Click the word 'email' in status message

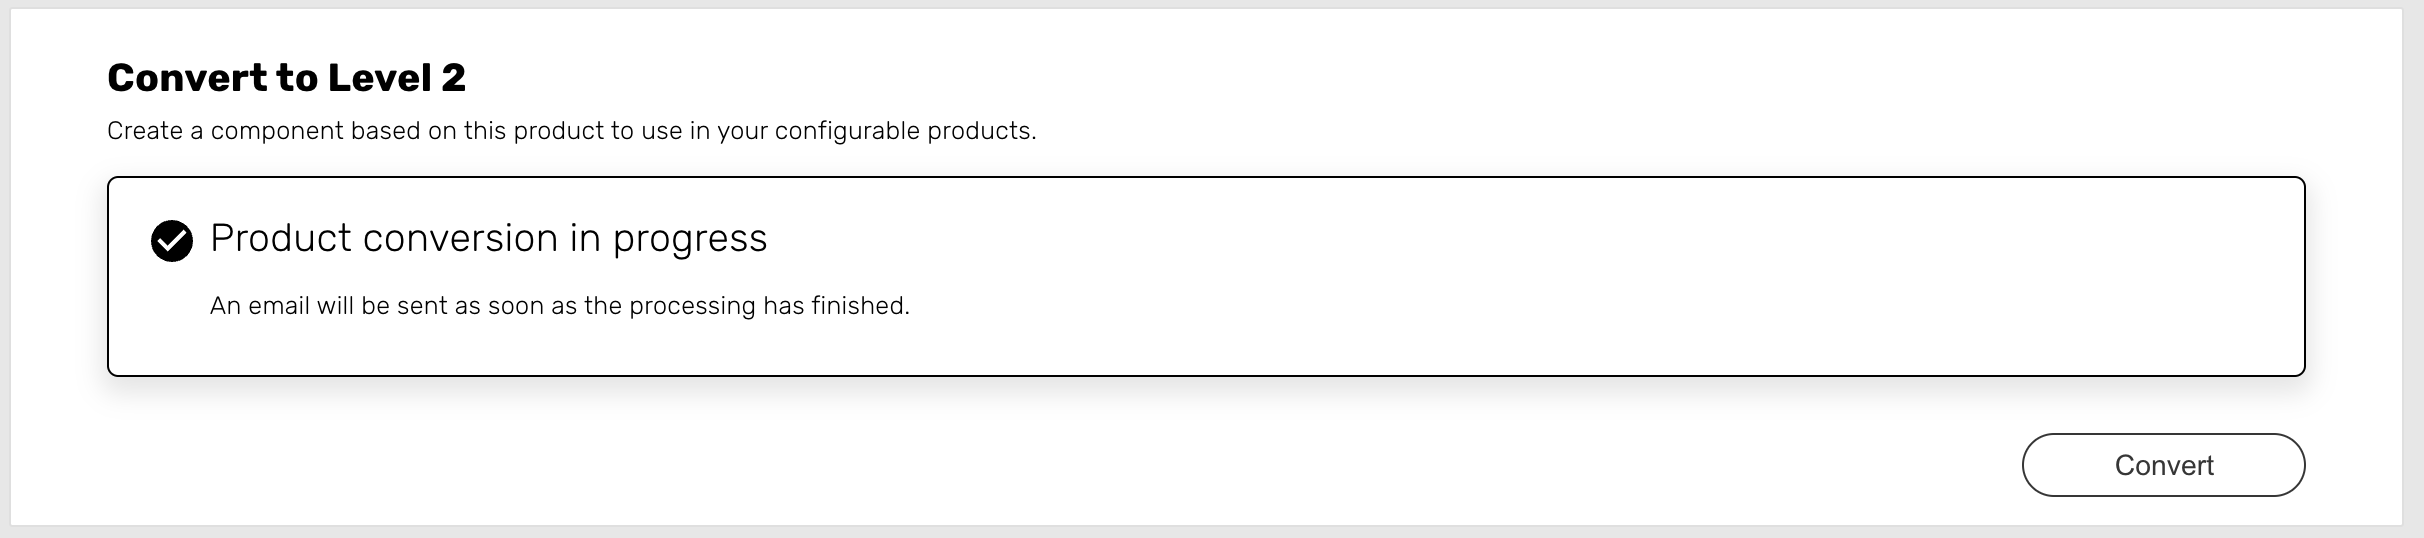click(278, 306)
